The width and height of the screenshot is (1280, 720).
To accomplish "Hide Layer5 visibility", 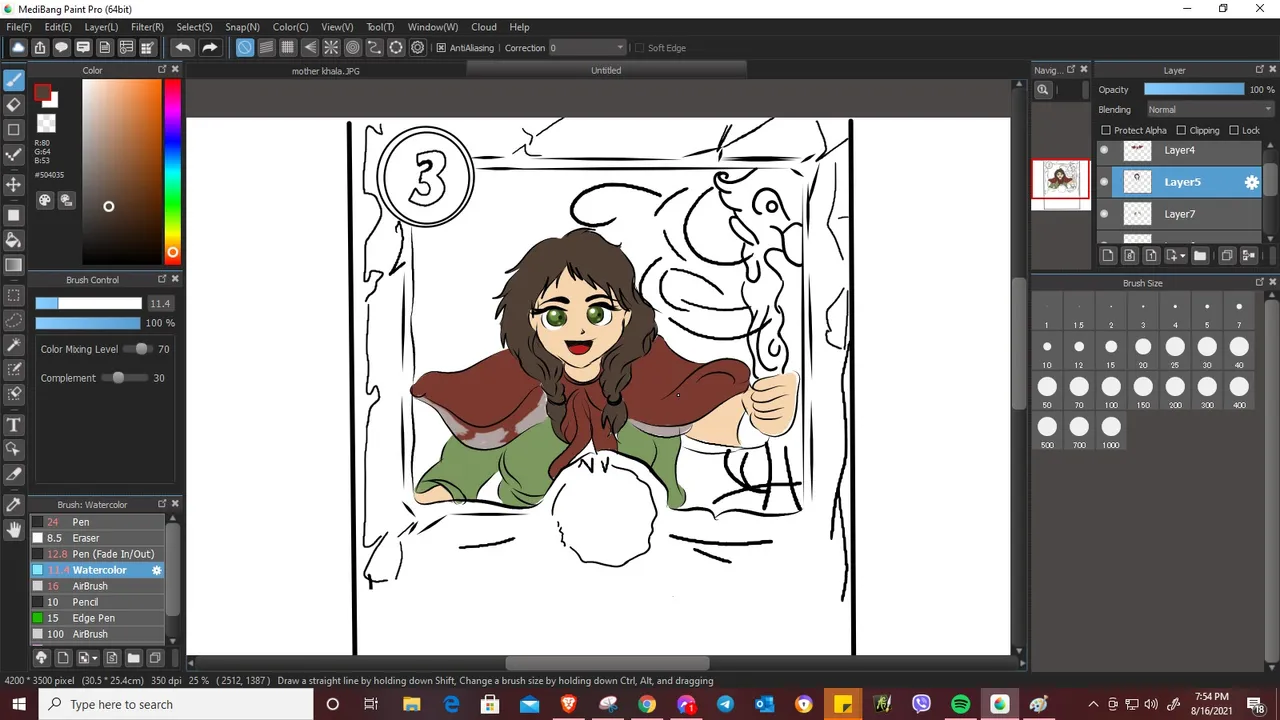I will coord(1104,182).
